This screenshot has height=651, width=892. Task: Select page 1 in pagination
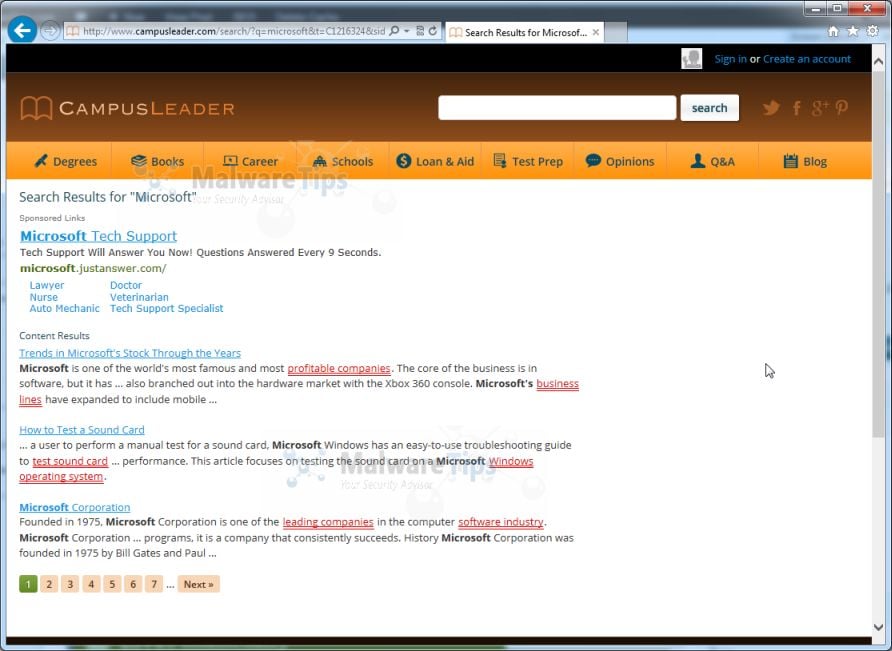coord(28,584)
